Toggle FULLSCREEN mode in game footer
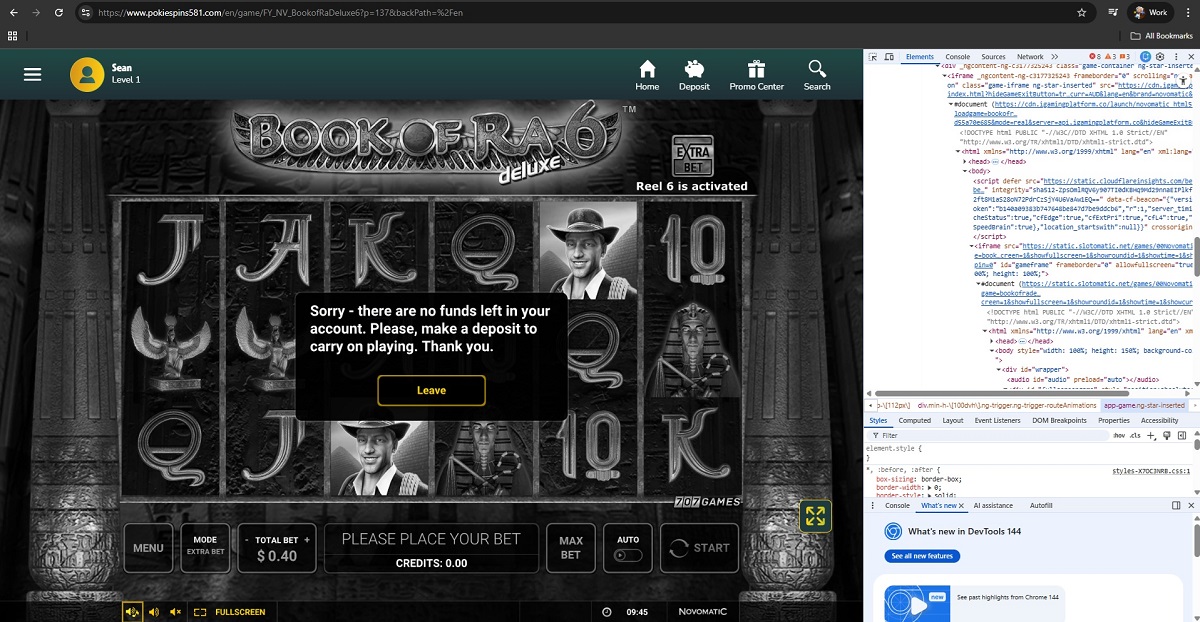Image resolution: width=1200 pixels, height=622 pixels. tap(230, 612)
